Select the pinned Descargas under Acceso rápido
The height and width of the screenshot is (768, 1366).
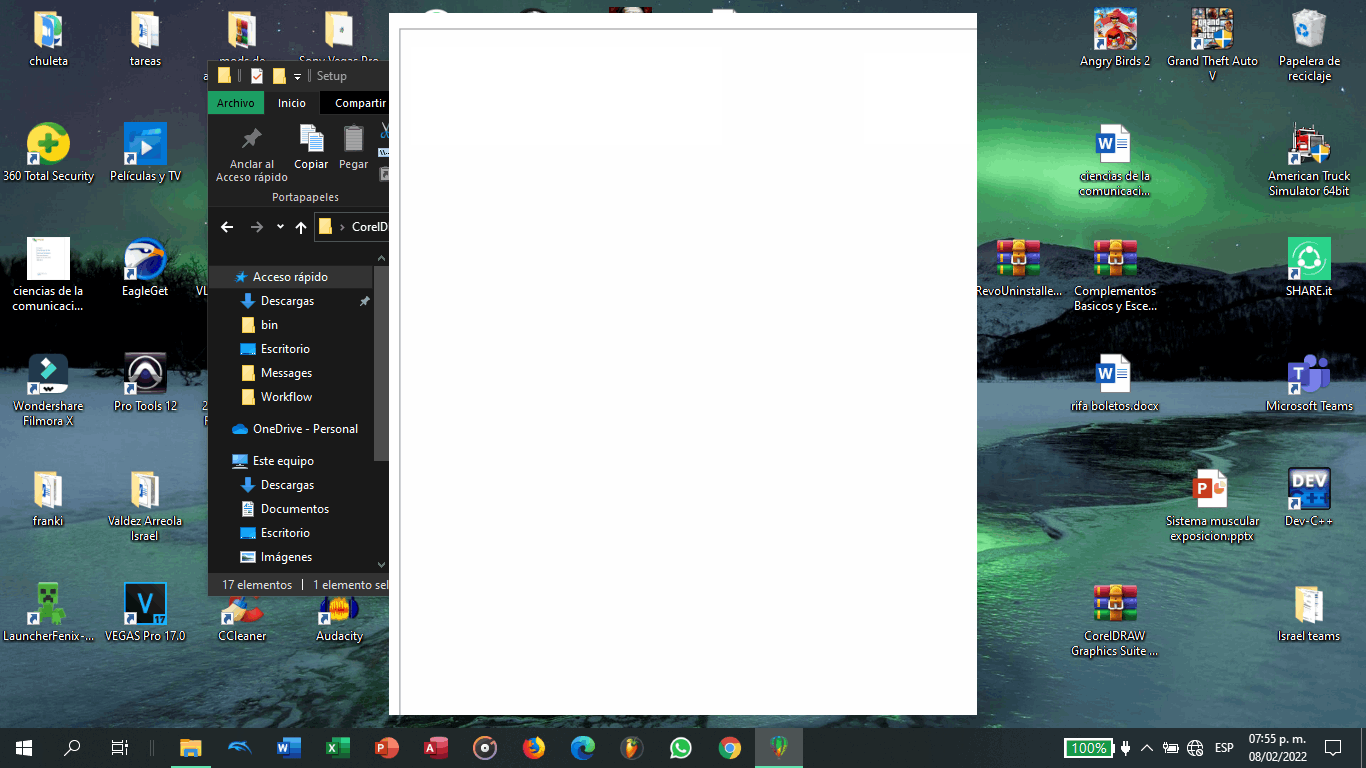coord(288,301)
